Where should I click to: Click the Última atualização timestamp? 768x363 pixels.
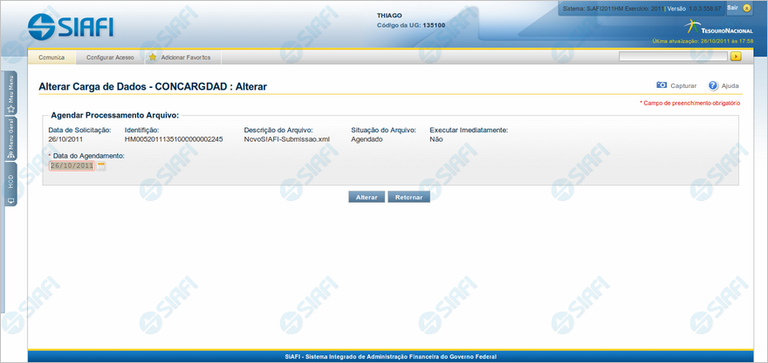coord(702,41)
